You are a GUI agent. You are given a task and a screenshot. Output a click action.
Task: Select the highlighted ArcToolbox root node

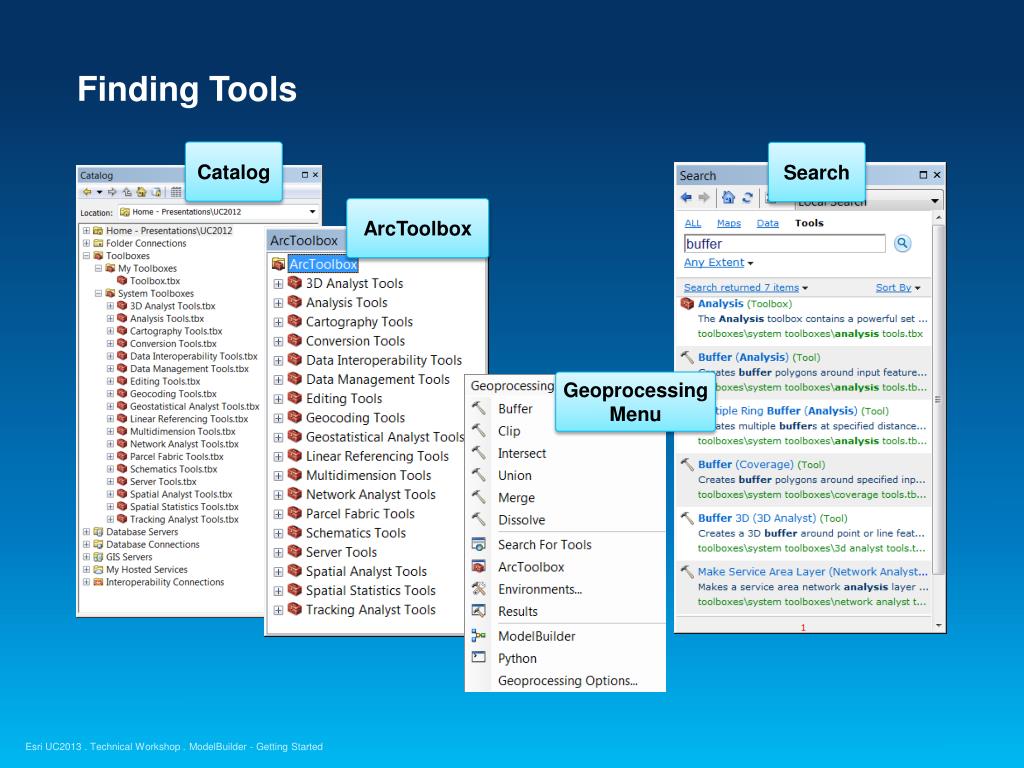[x=323, y=264]
